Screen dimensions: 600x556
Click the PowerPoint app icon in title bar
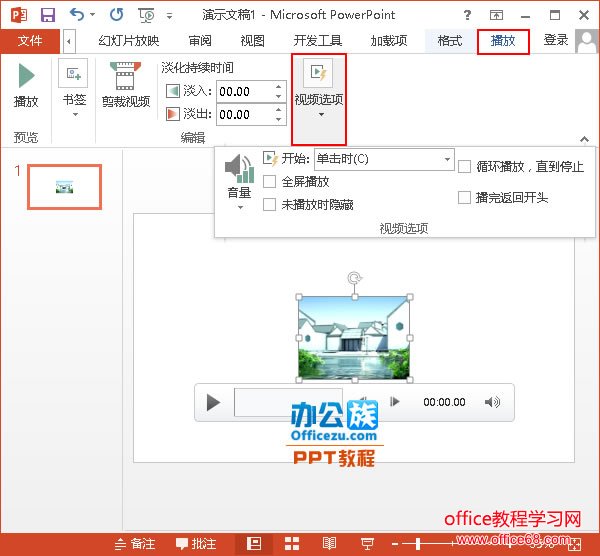[19, 15]
